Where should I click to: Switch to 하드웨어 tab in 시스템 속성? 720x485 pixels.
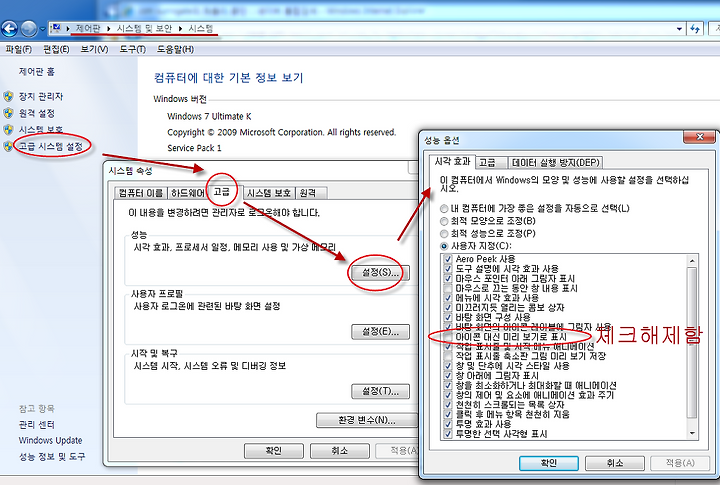187,193
